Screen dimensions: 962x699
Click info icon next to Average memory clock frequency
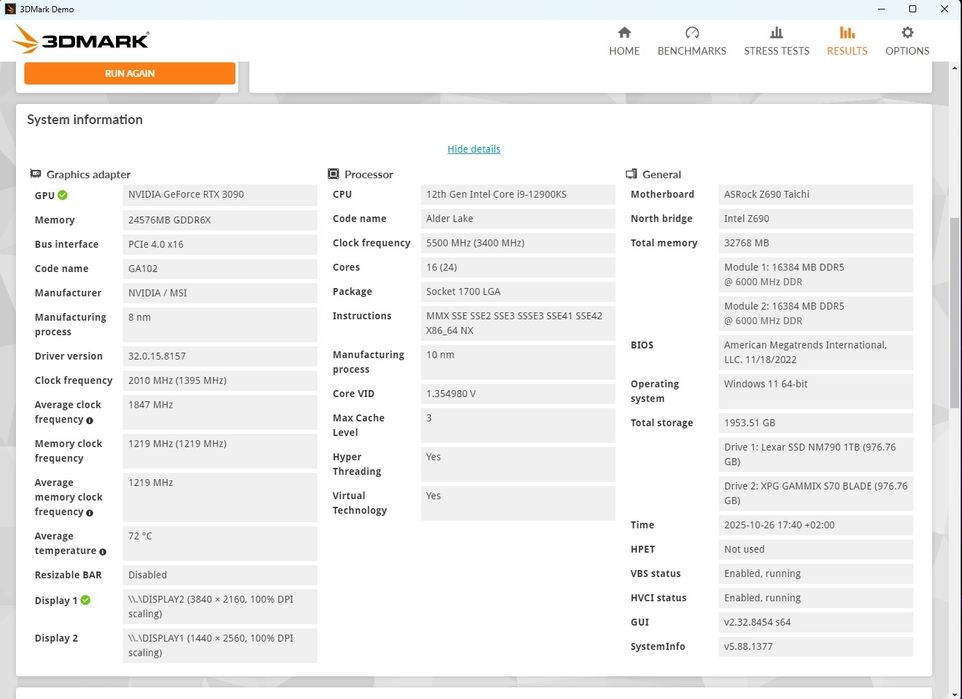[x=90, y=512]
